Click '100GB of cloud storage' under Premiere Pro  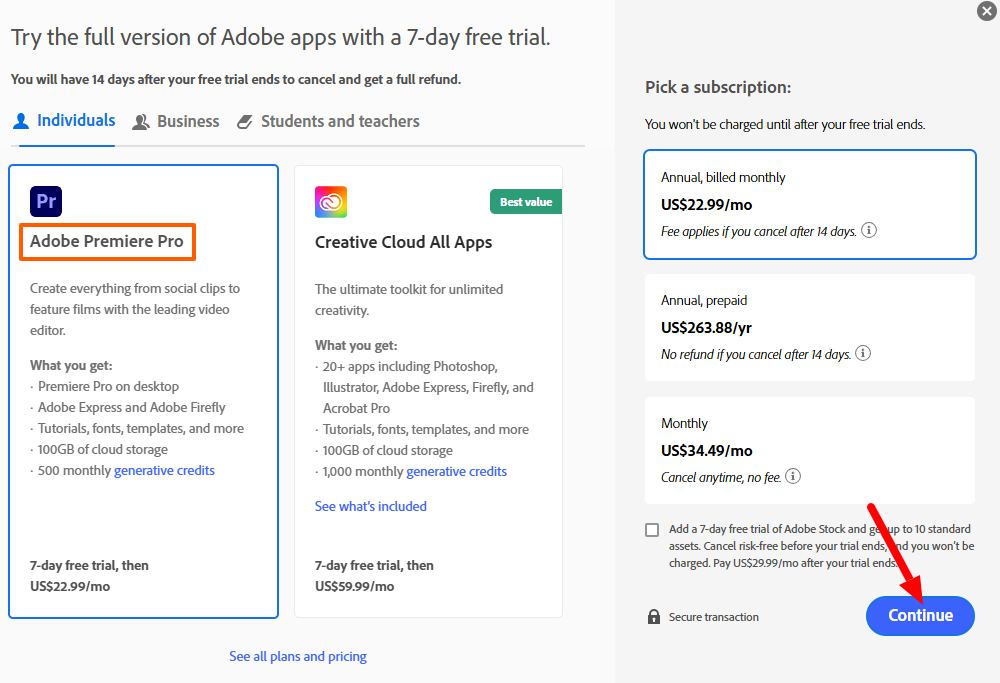coord(103,450)
